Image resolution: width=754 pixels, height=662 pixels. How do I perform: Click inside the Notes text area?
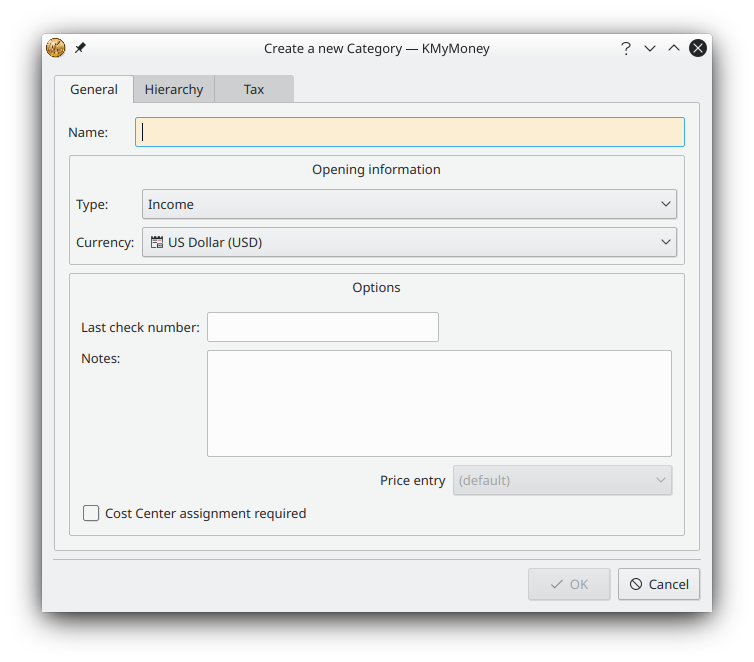(439, 403)
